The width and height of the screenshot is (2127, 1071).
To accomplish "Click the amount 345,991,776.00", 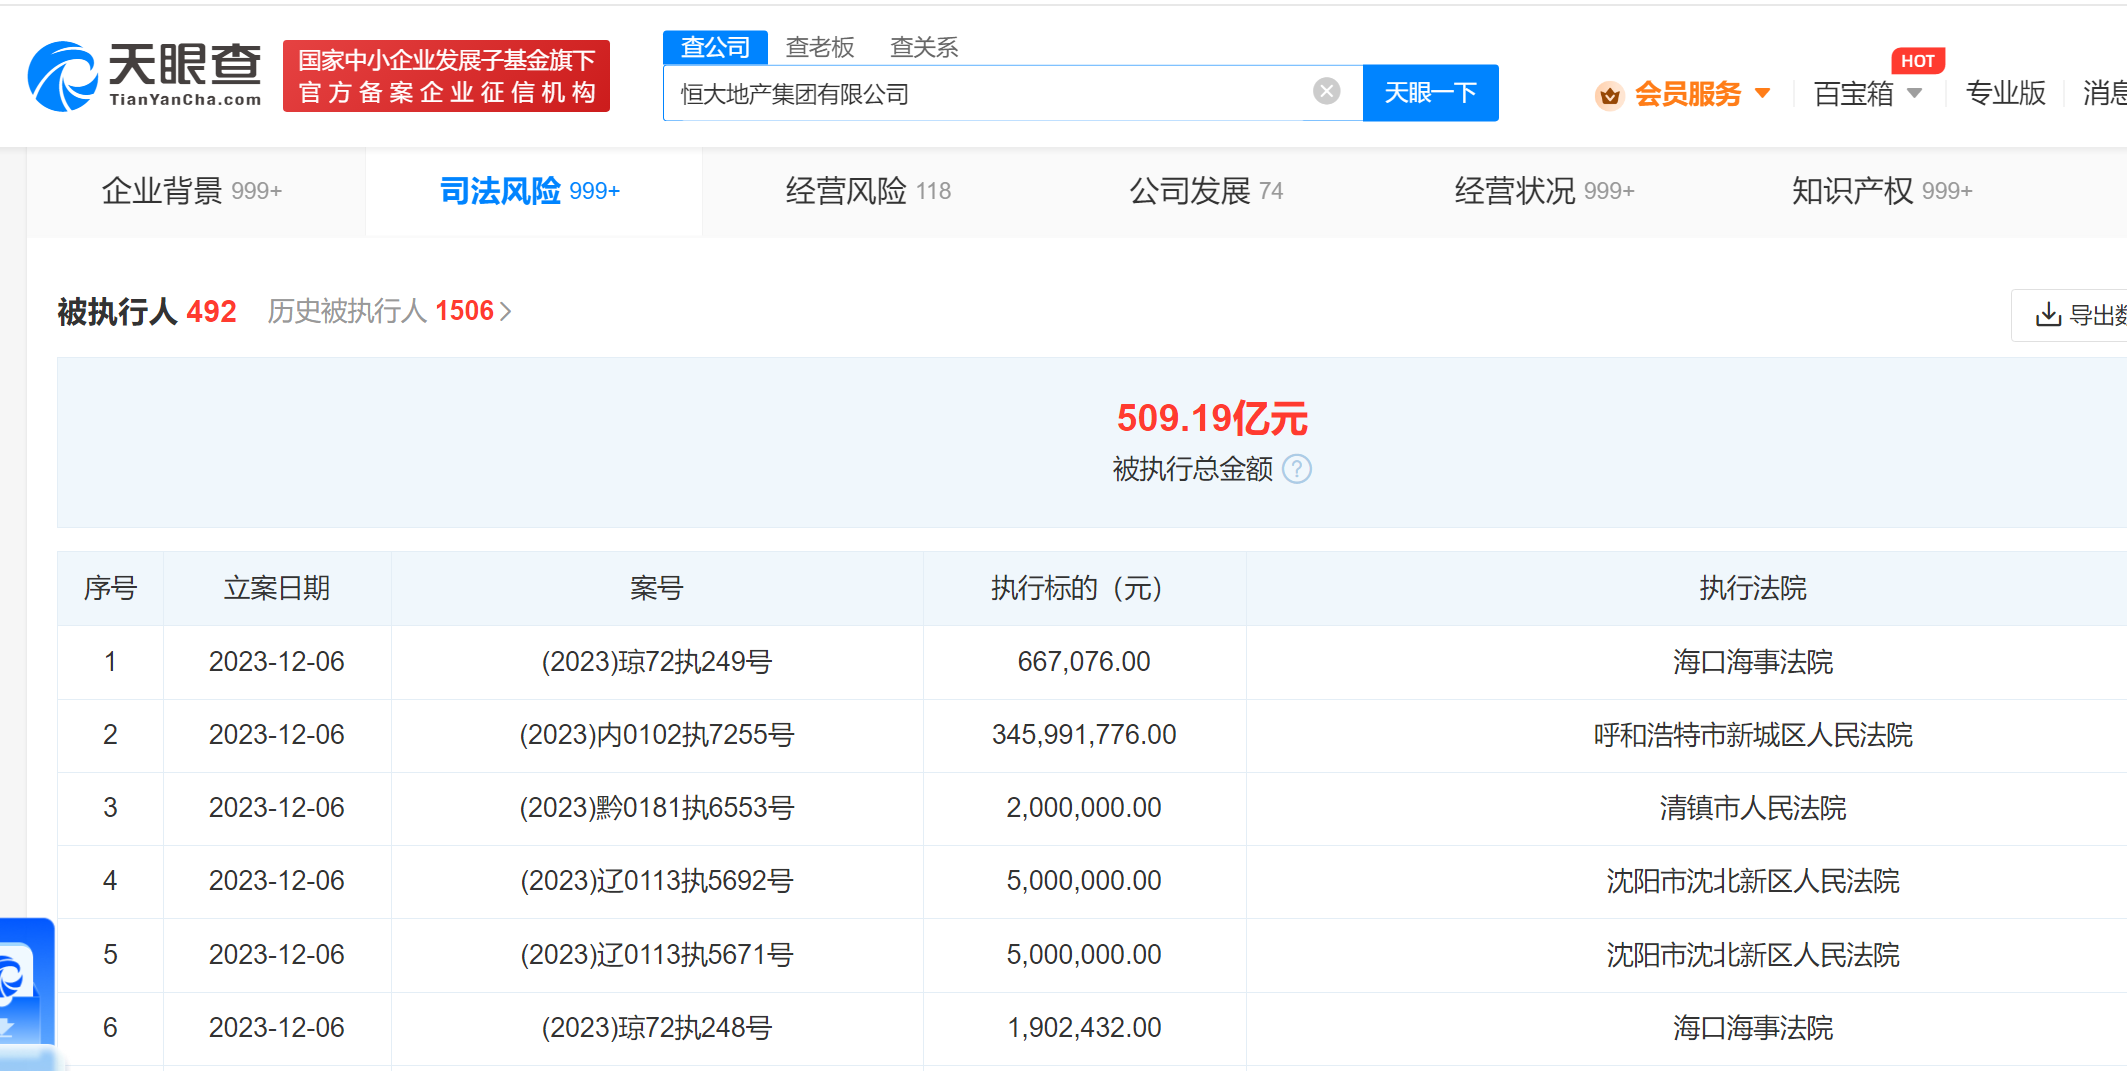I will (1084, 735).
